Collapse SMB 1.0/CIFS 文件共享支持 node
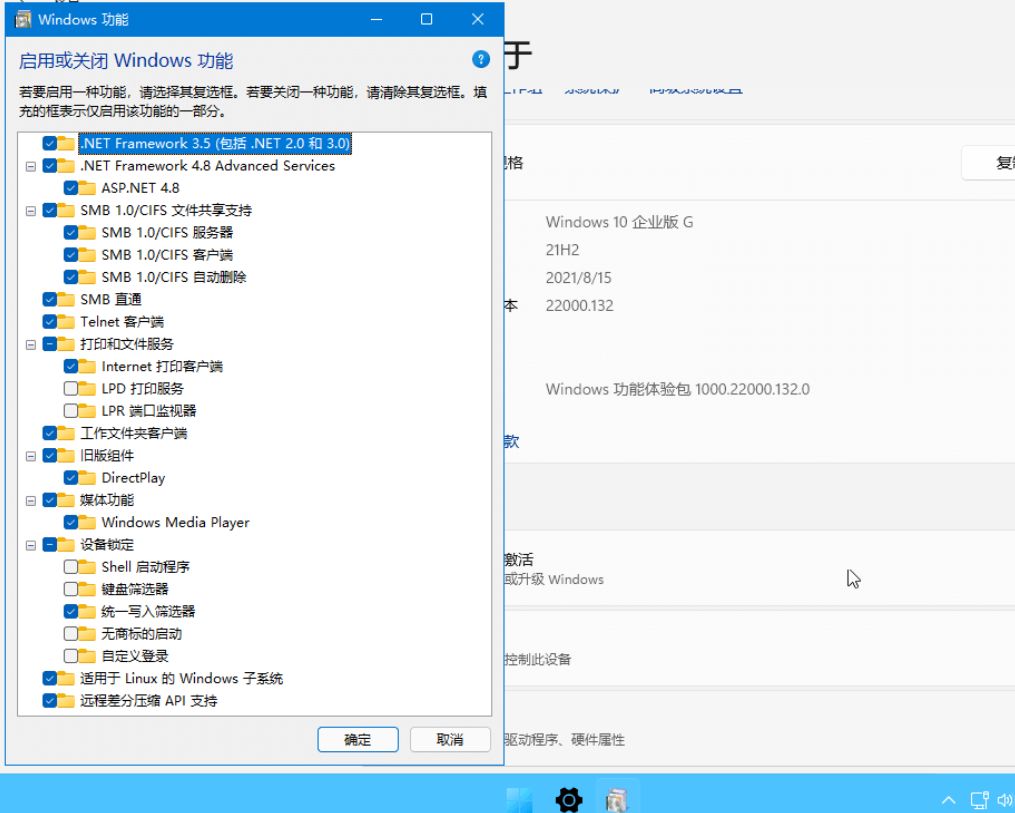The height and width of the screenshot is (813, 1015). 30,211
